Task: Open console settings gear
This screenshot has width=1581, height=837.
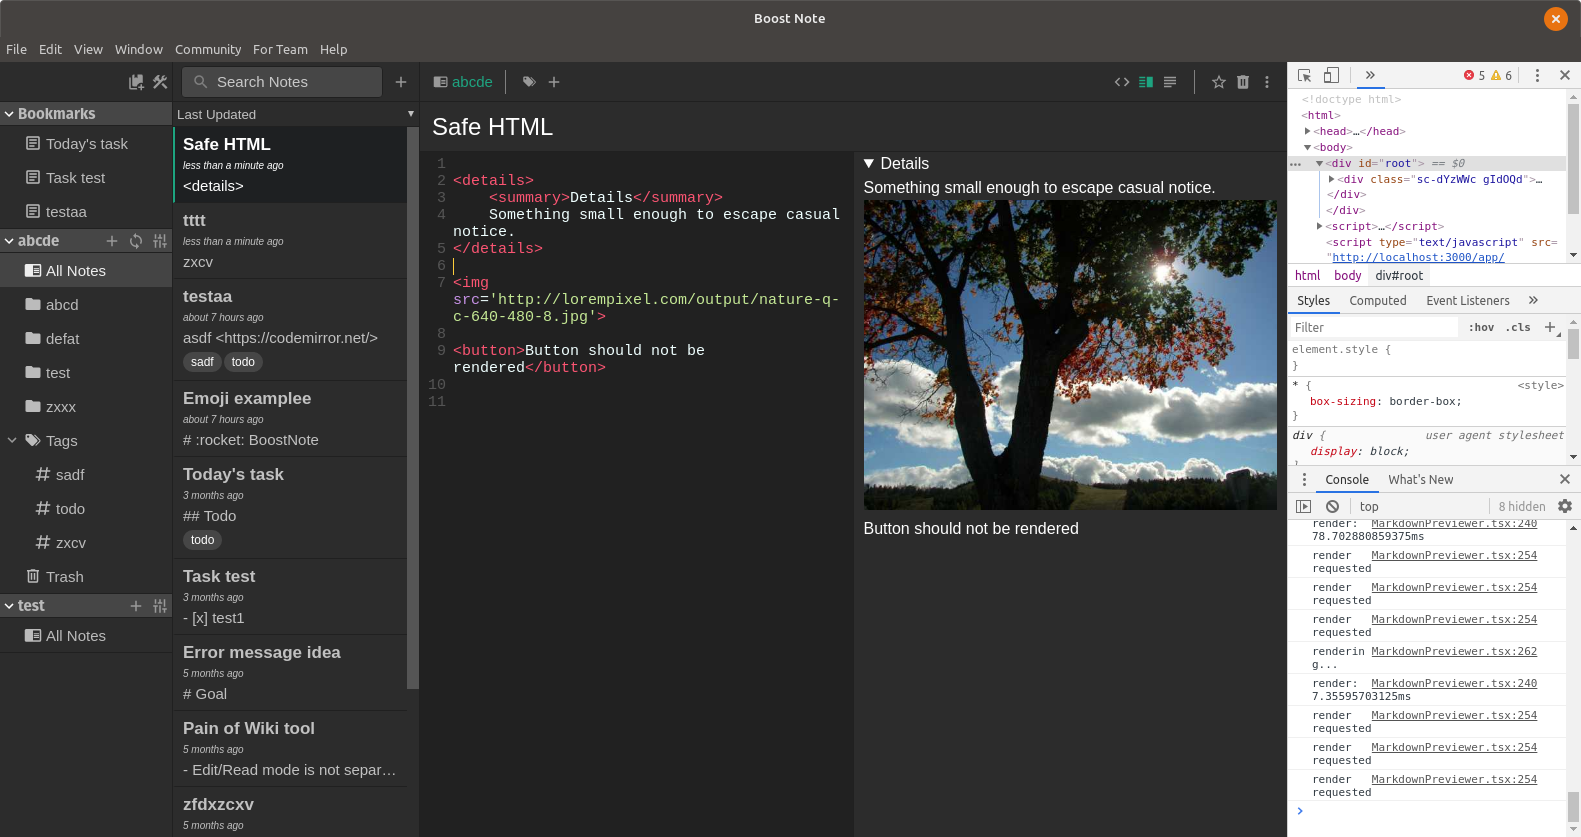Action: (1565, 507)
